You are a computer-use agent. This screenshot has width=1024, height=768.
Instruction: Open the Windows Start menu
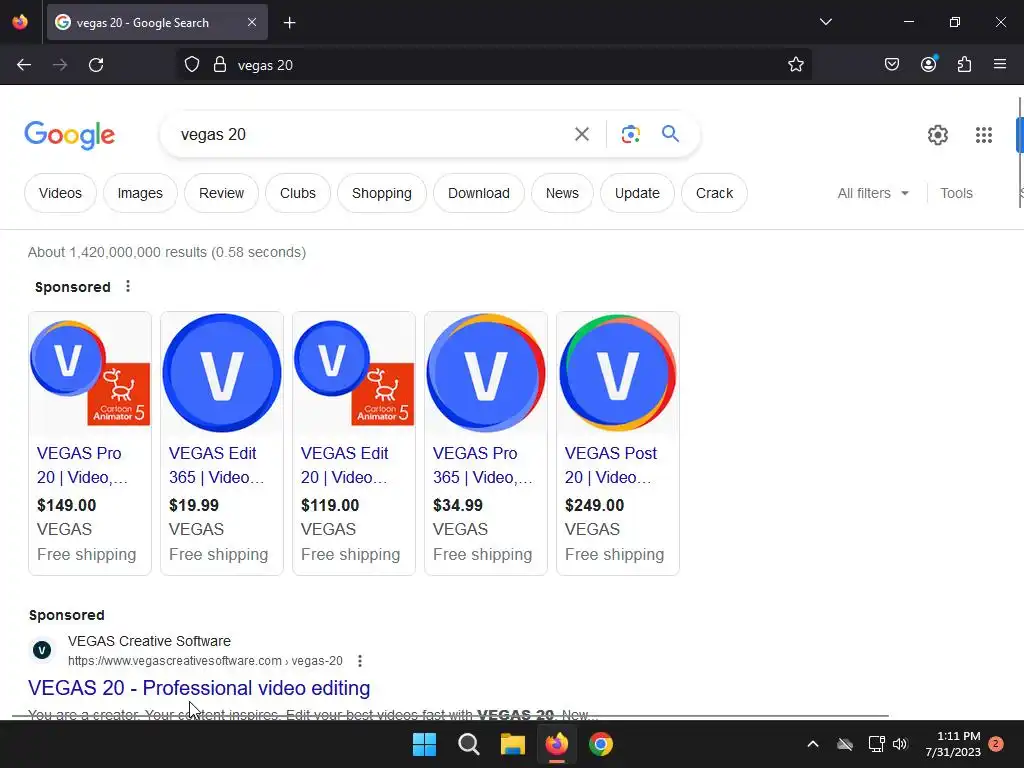tap(424, 744)
